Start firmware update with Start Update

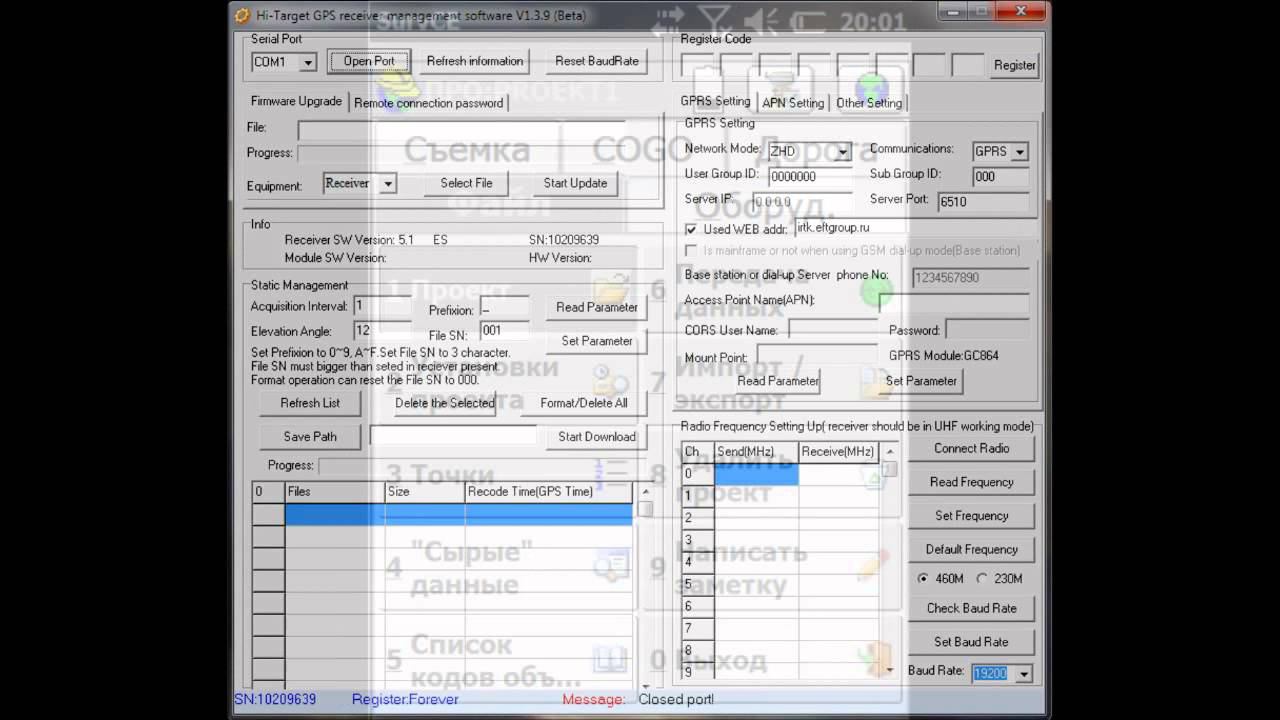click(x=575, y=184)
